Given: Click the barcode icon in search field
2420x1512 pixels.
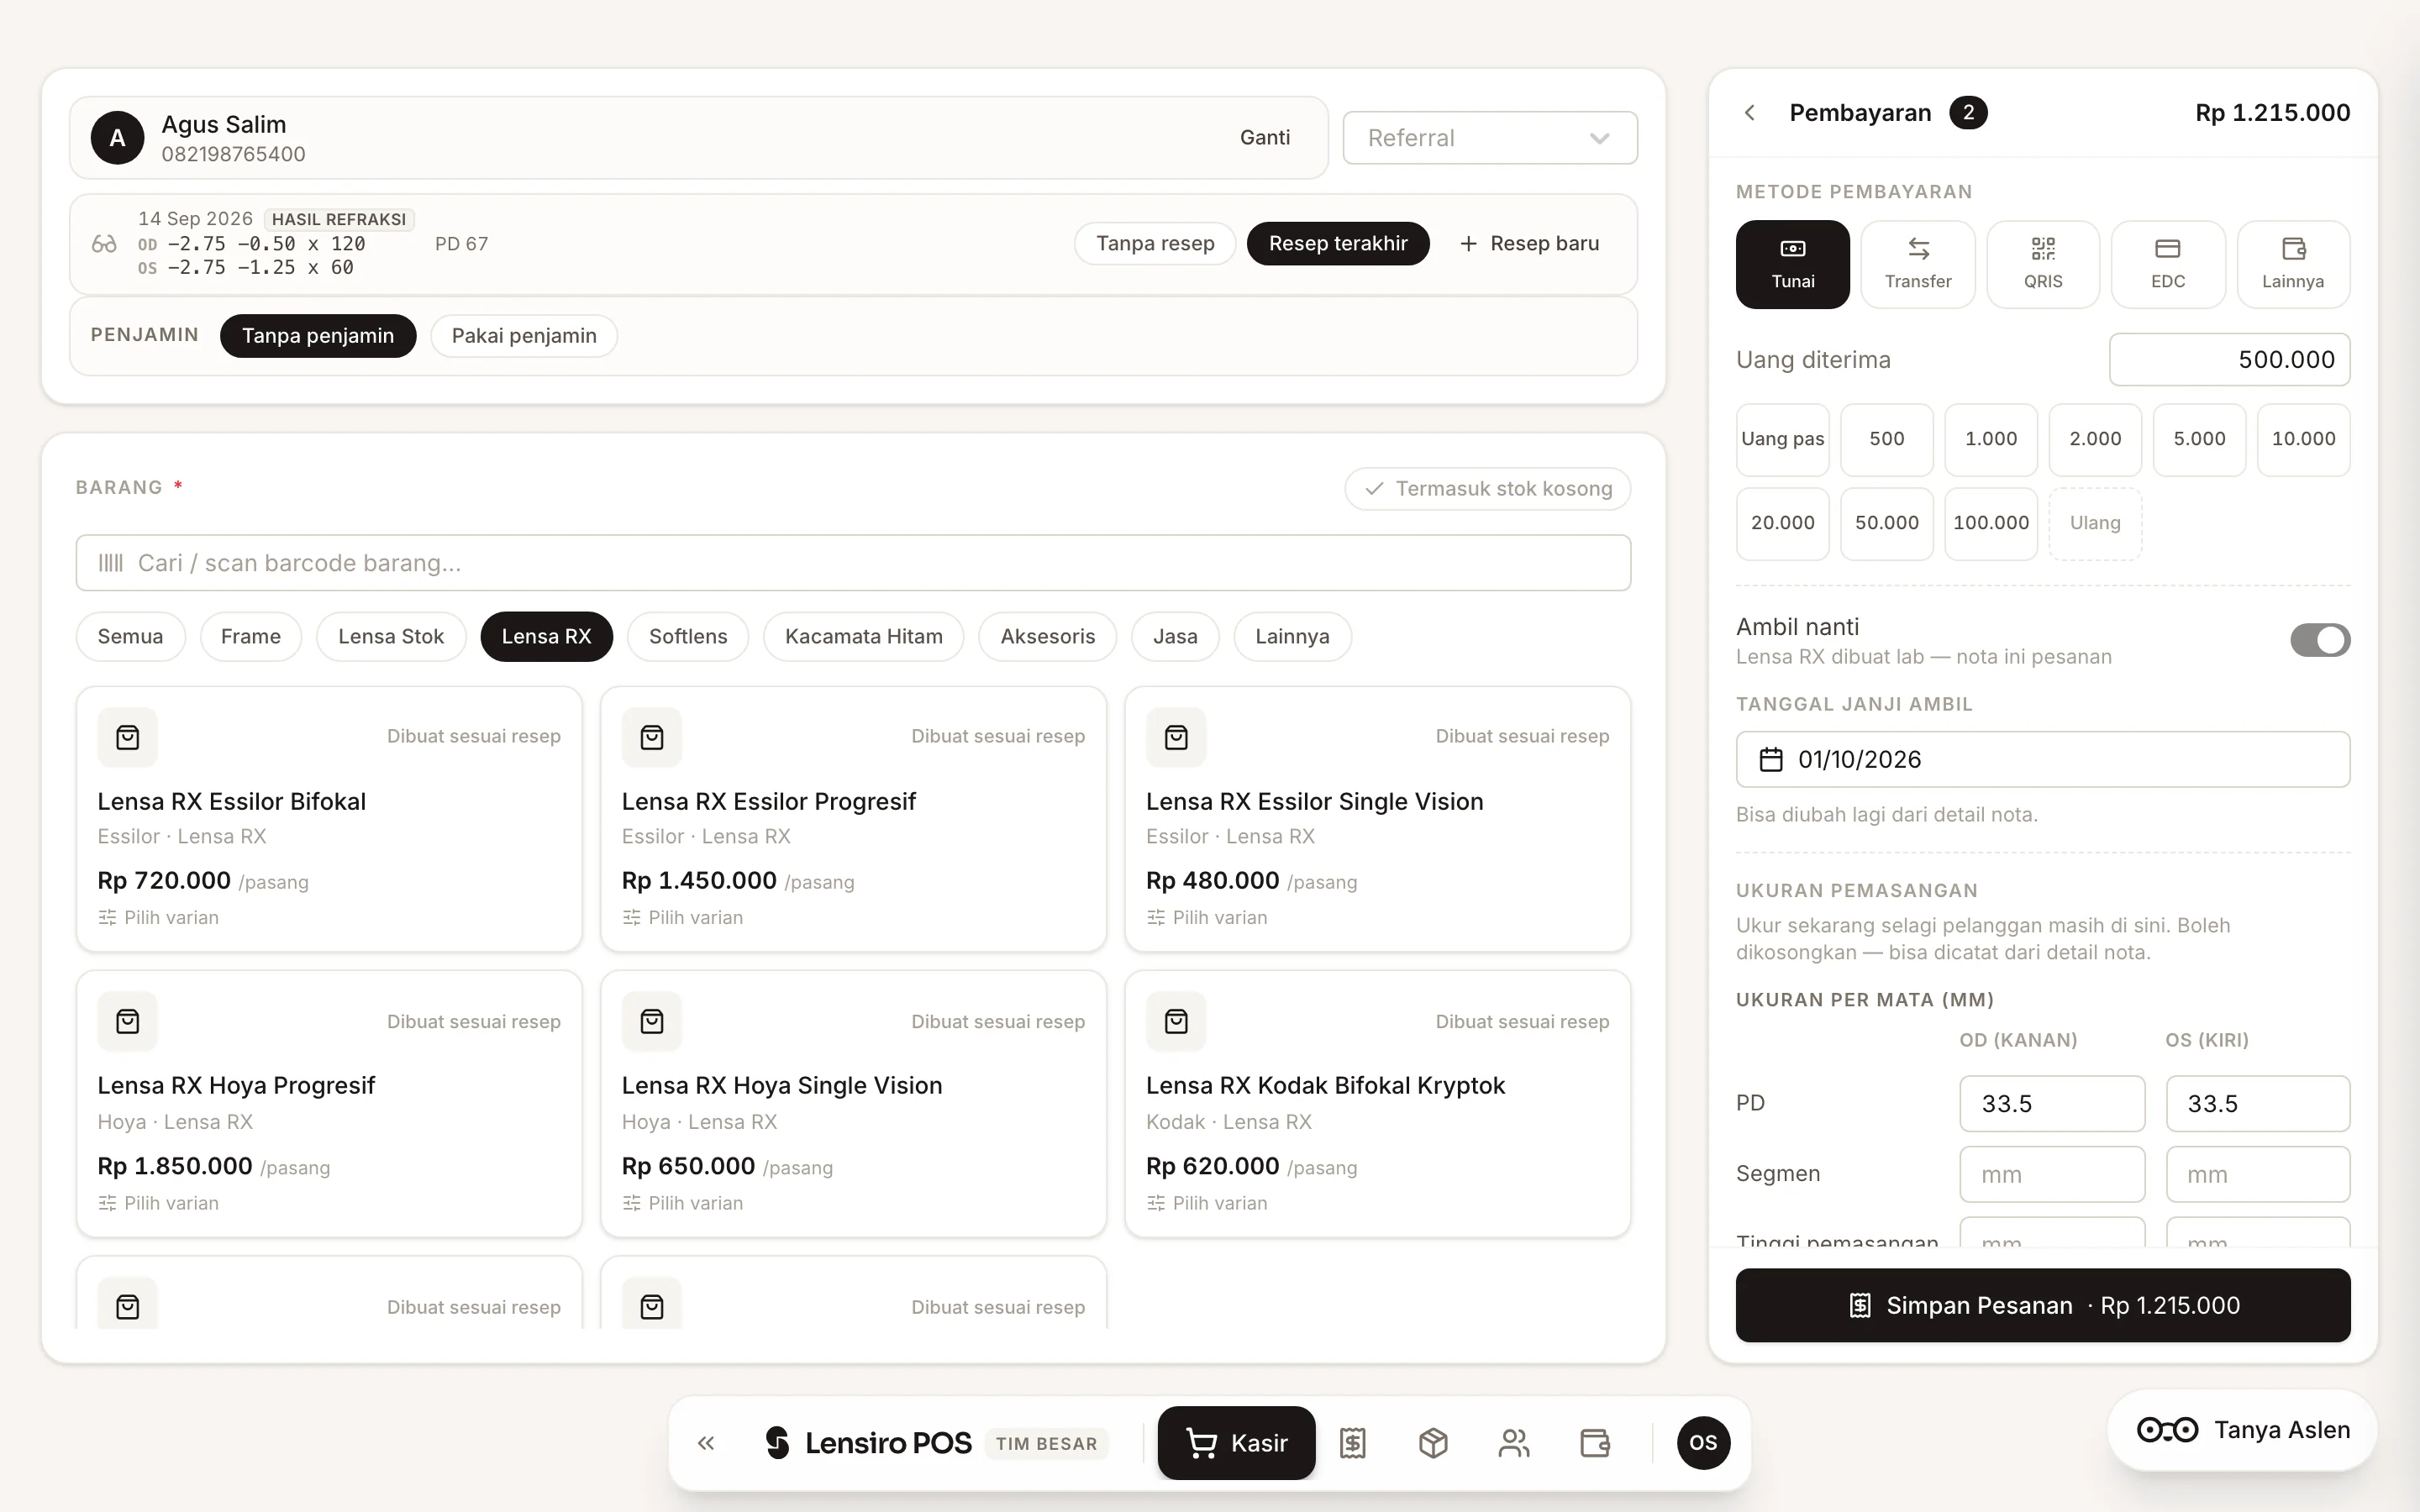Looking at the screenshot, I should (110, 563).
